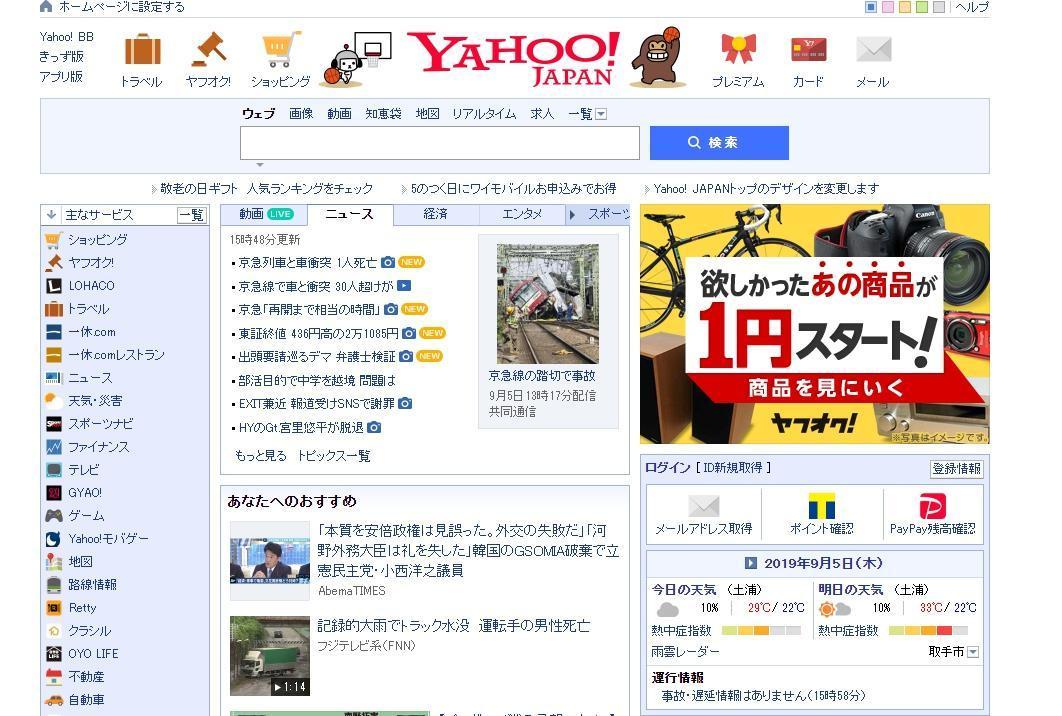
Task: Click the ニュース icon in sidebar
Action: click(54, 378)
